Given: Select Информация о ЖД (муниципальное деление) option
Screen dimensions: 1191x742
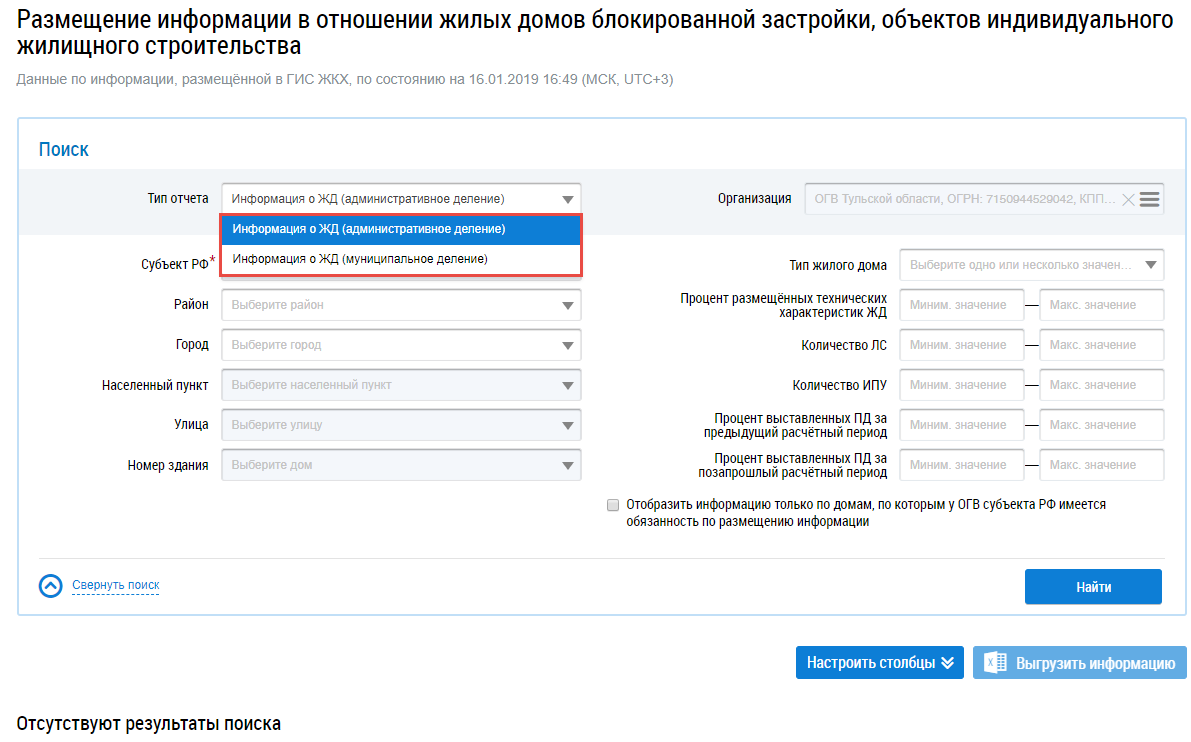Looking at the screenshot, I should [400, 259].
